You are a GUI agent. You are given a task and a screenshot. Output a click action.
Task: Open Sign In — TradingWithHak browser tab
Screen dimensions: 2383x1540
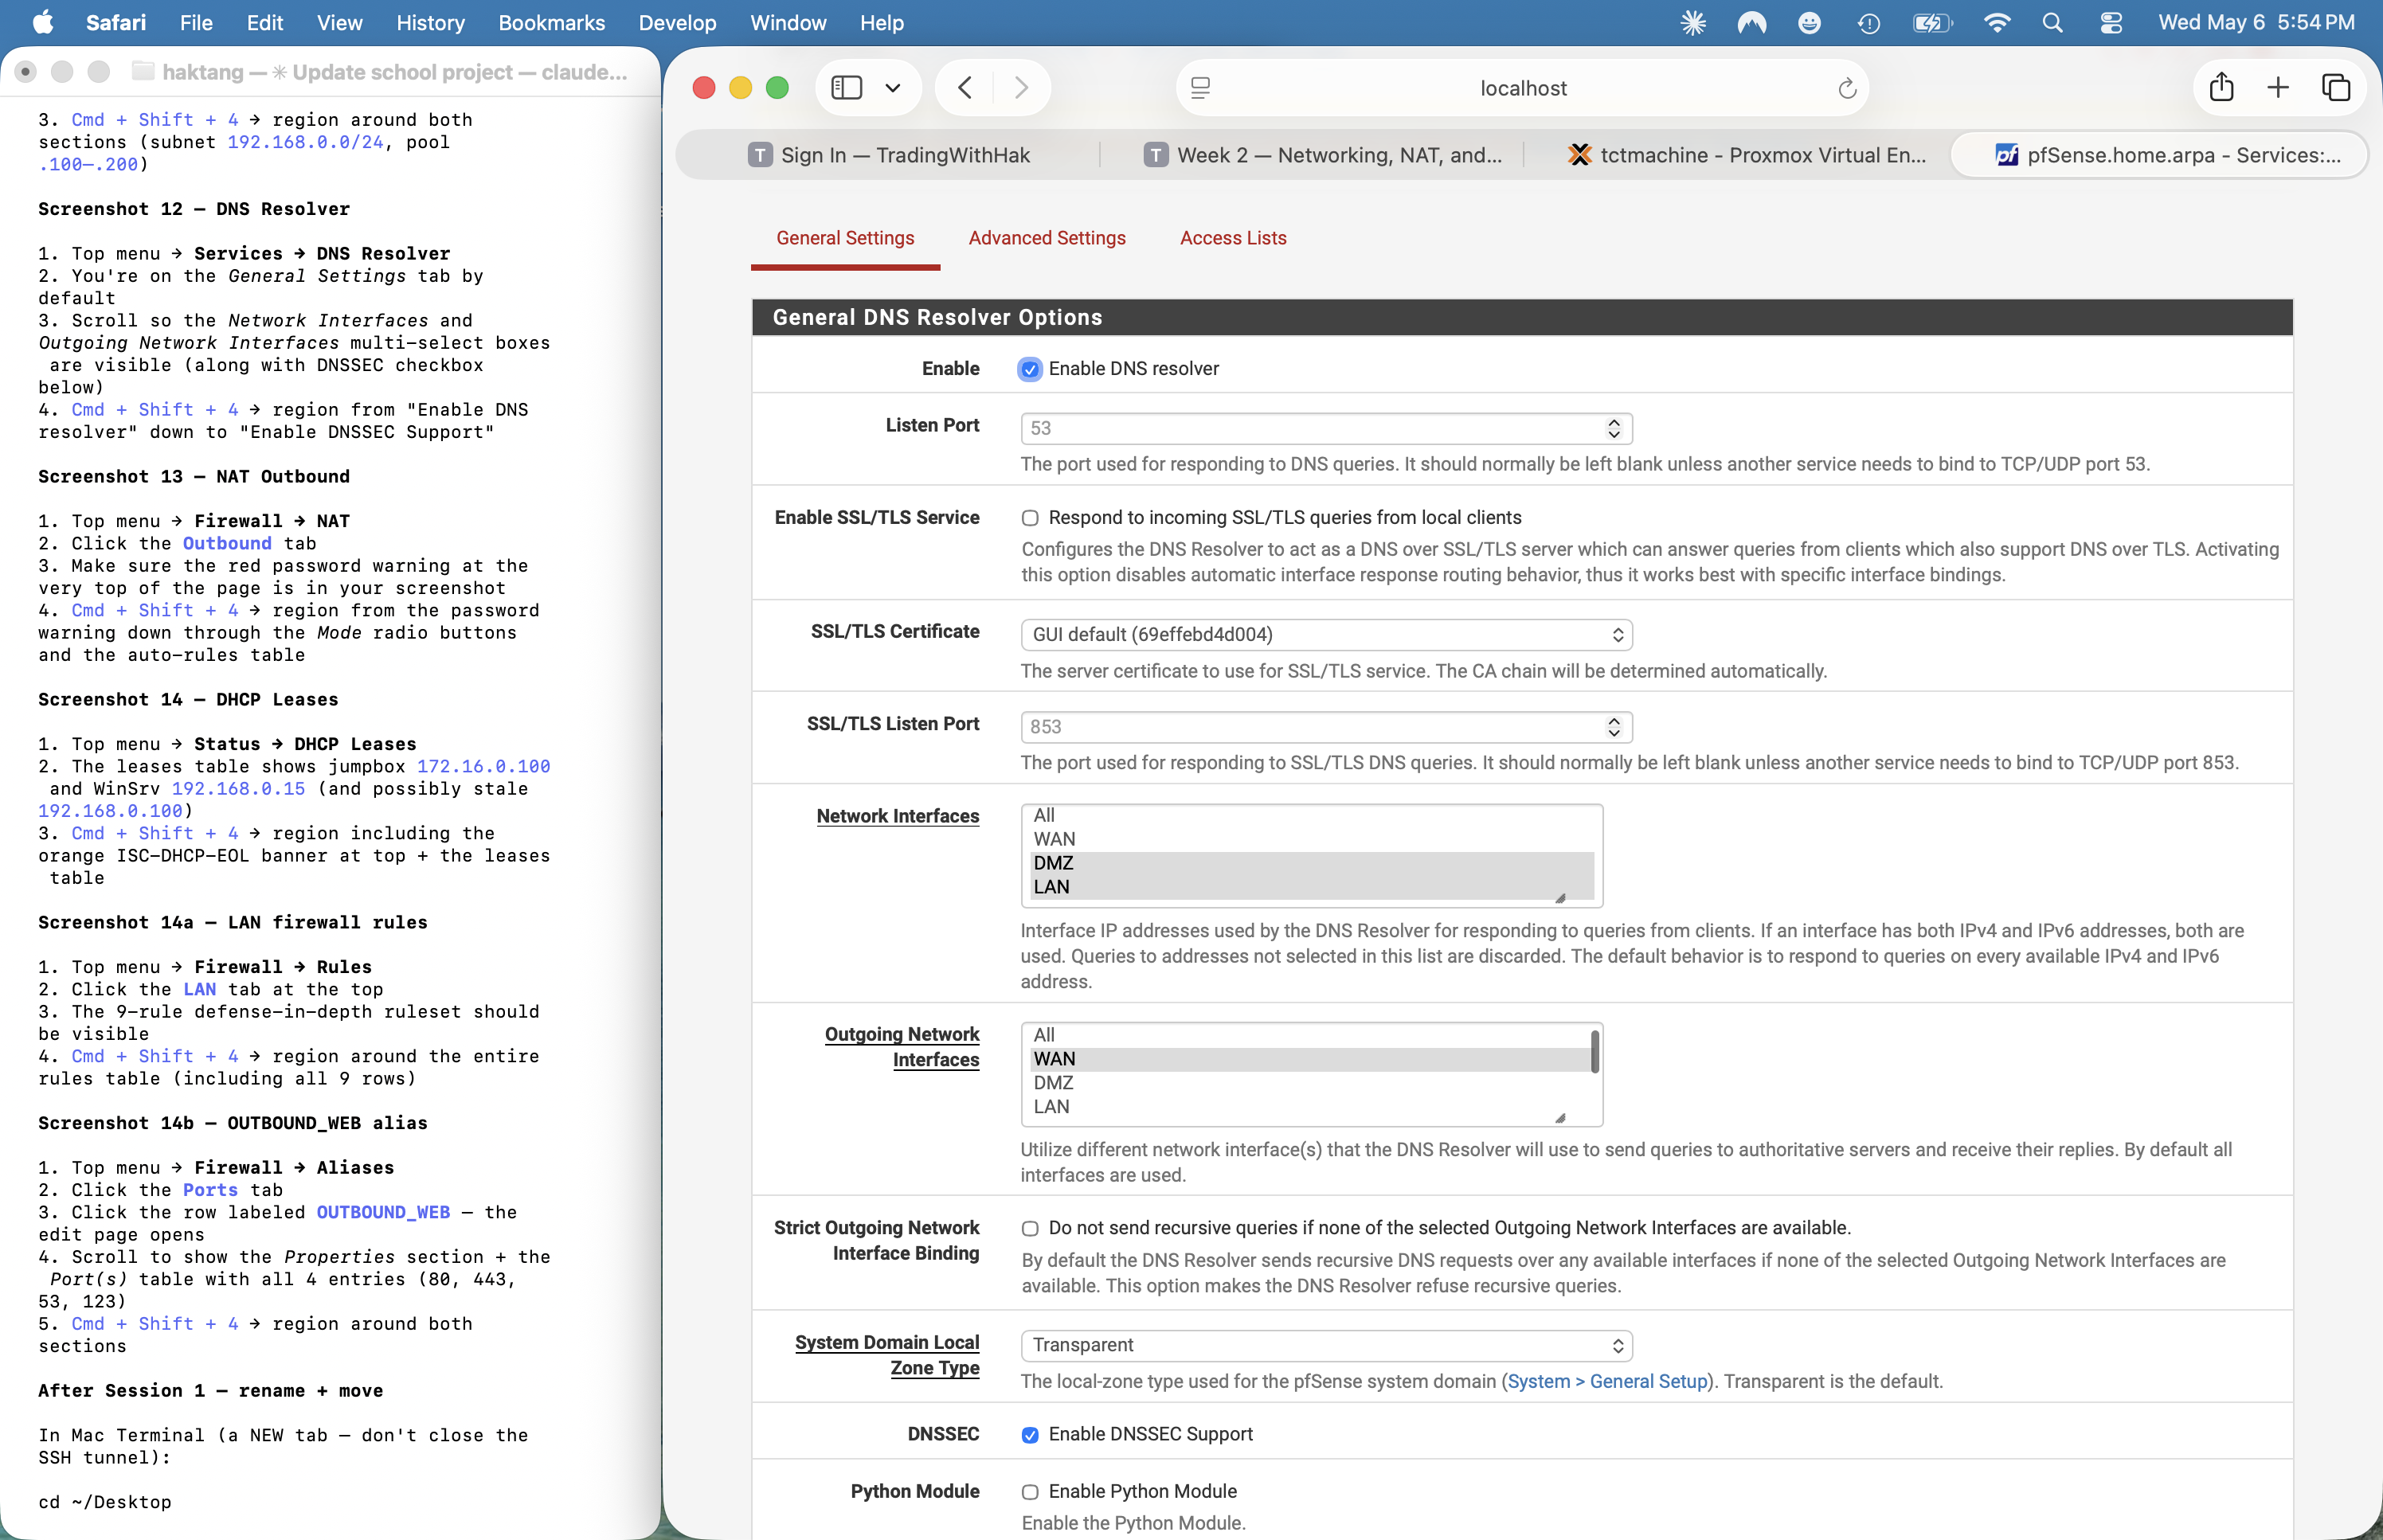(889, 155)
